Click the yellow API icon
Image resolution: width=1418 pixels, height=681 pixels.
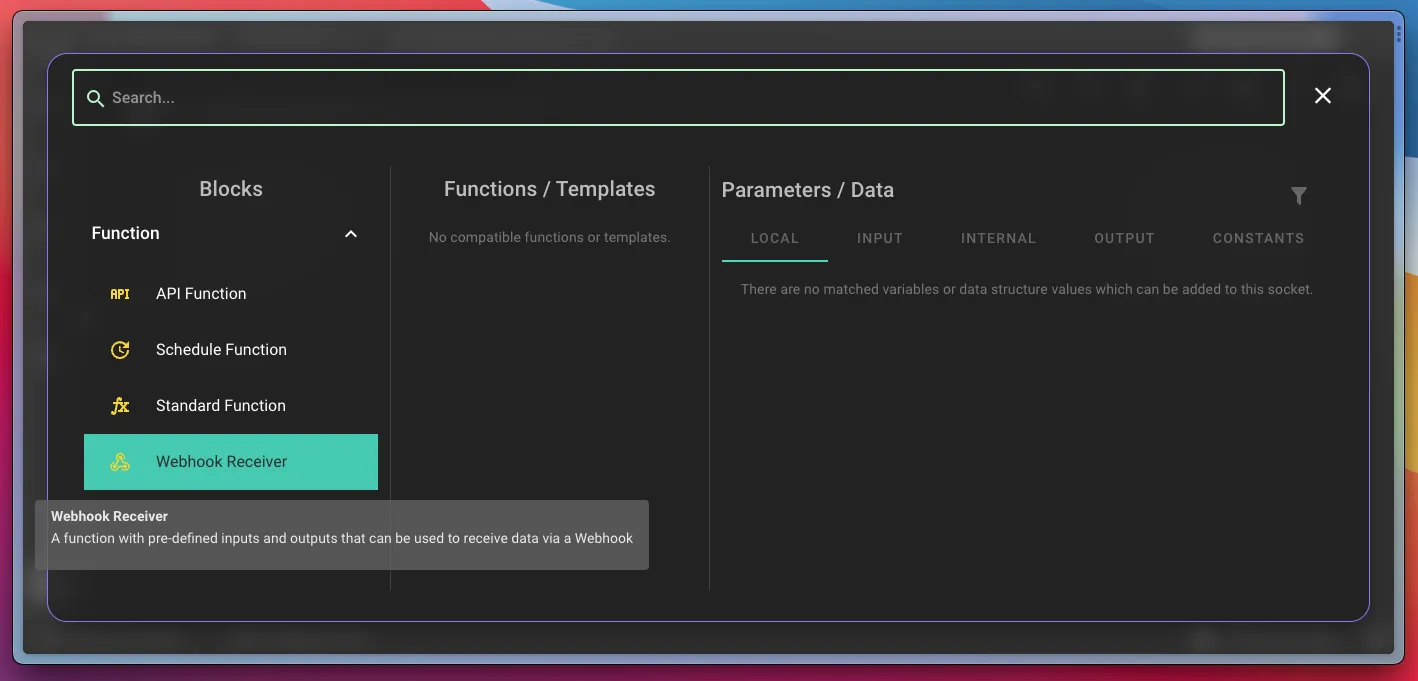(120, 294)
